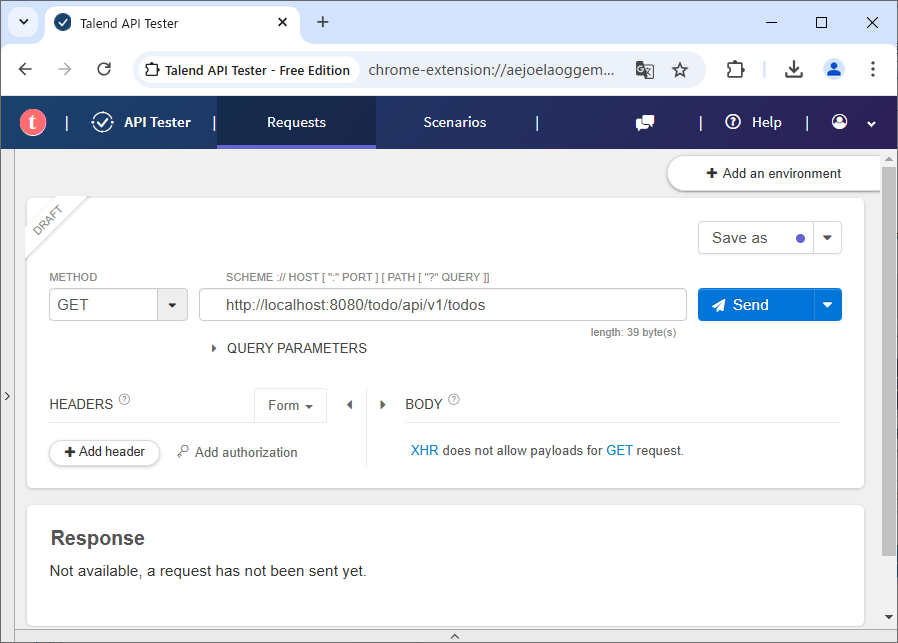
Task: Open the Help menu
Action: click(754, 122)
